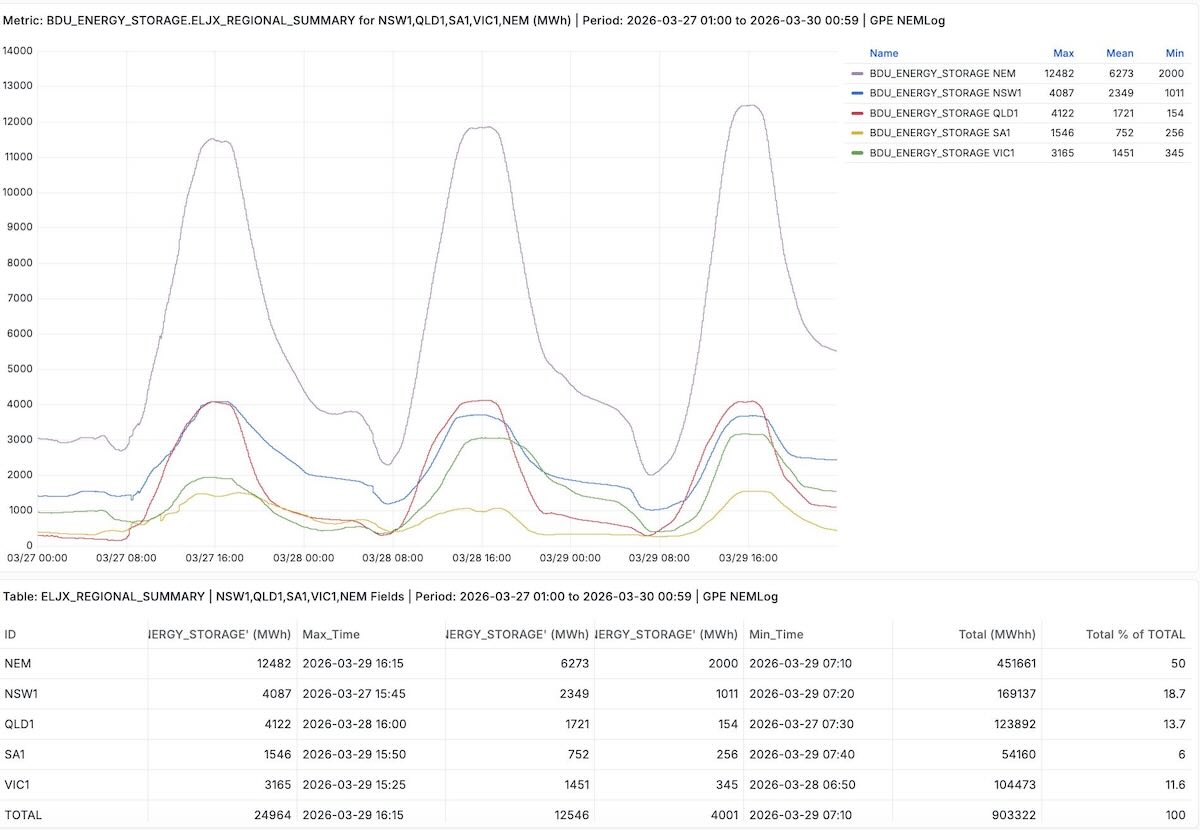The height and width of the screenshot is (830, 1200).
Task: Sort table by ID column header
Action: coord(11,634)
